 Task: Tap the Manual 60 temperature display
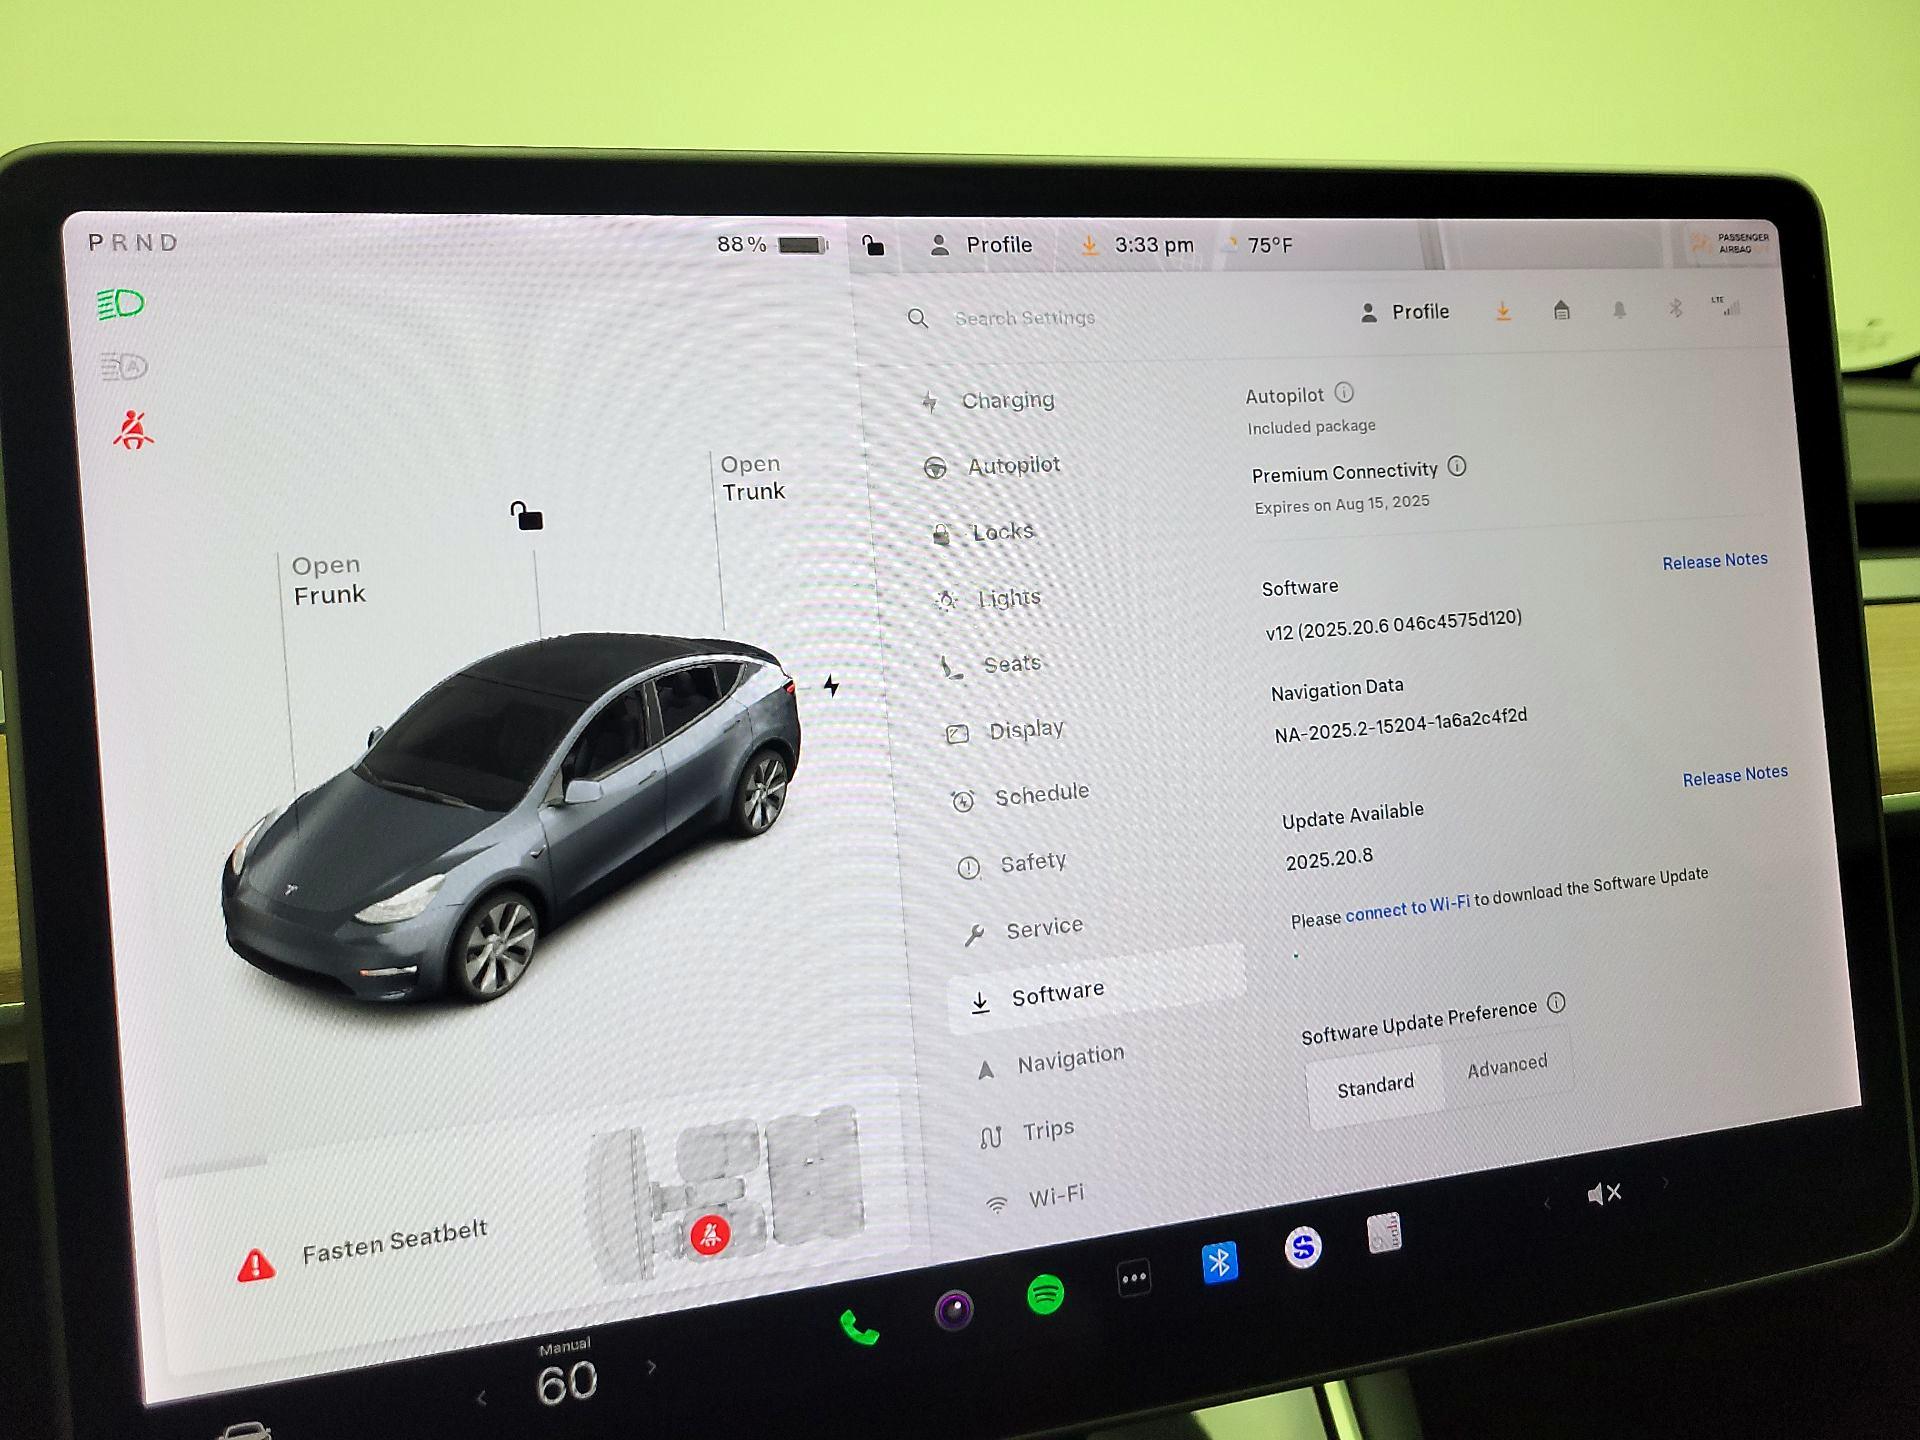pyautogui.click(x=566, y=1375)
